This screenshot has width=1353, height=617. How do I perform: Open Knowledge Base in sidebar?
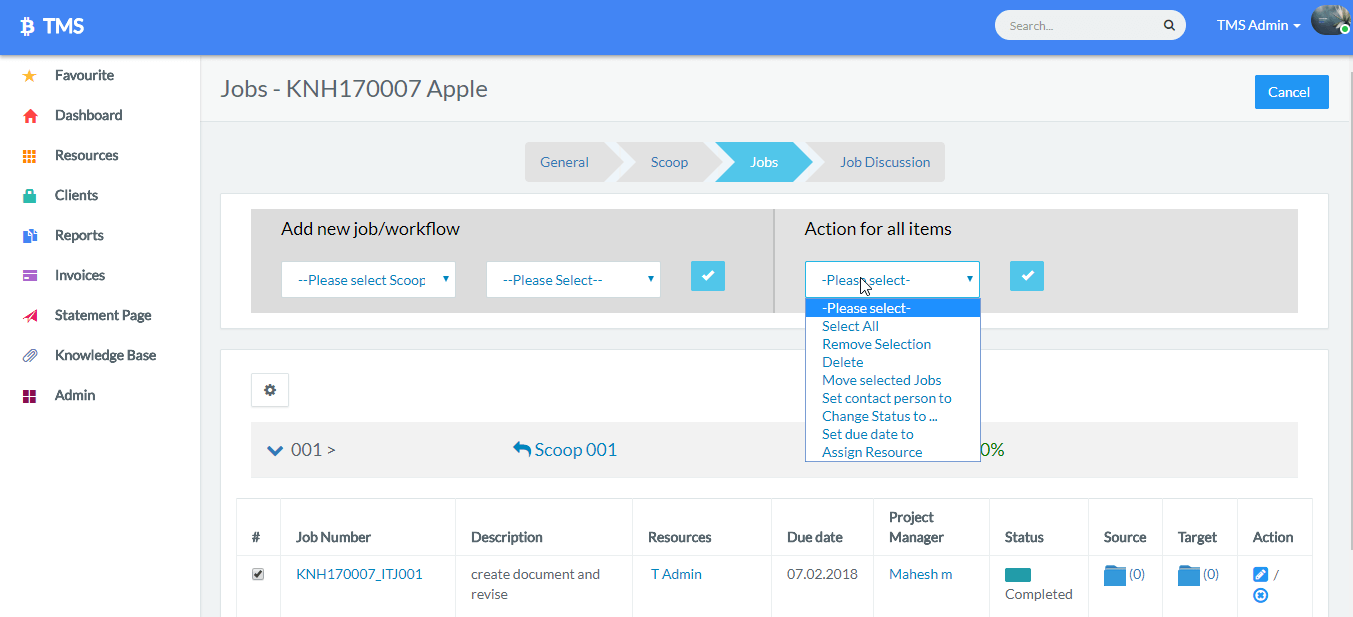click(105, 355)
